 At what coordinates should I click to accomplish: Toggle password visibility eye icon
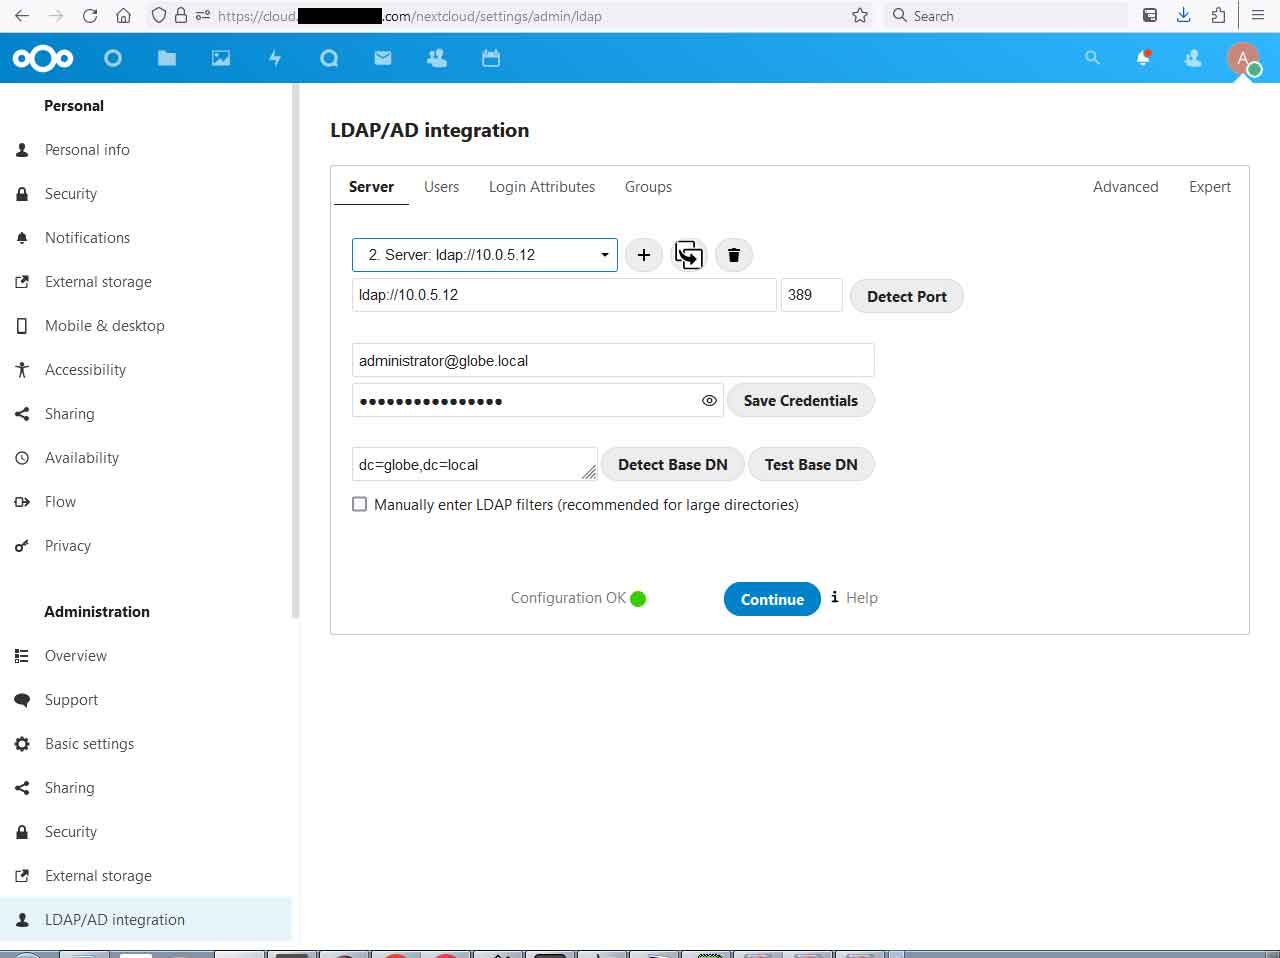click(709, 400)
